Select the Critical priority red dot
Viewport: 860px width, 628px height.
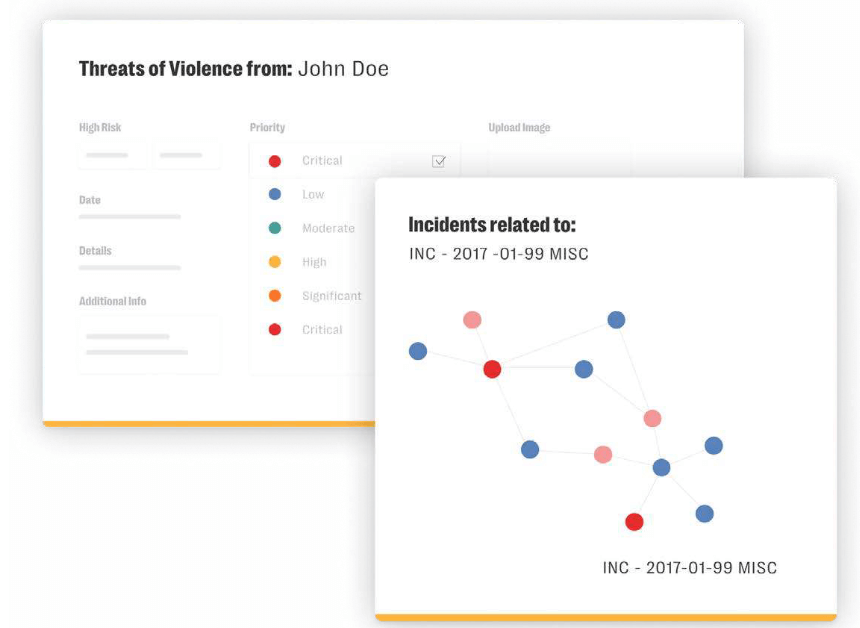point(274,160)
